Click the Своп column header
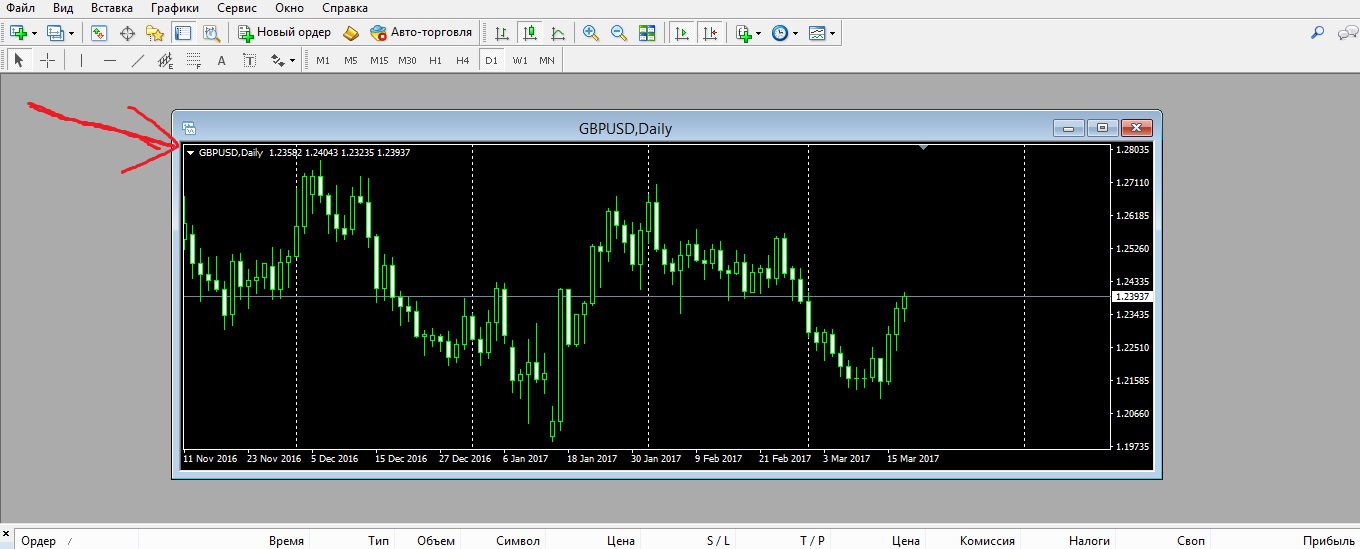The image size is (1360, 549). 1191,541
